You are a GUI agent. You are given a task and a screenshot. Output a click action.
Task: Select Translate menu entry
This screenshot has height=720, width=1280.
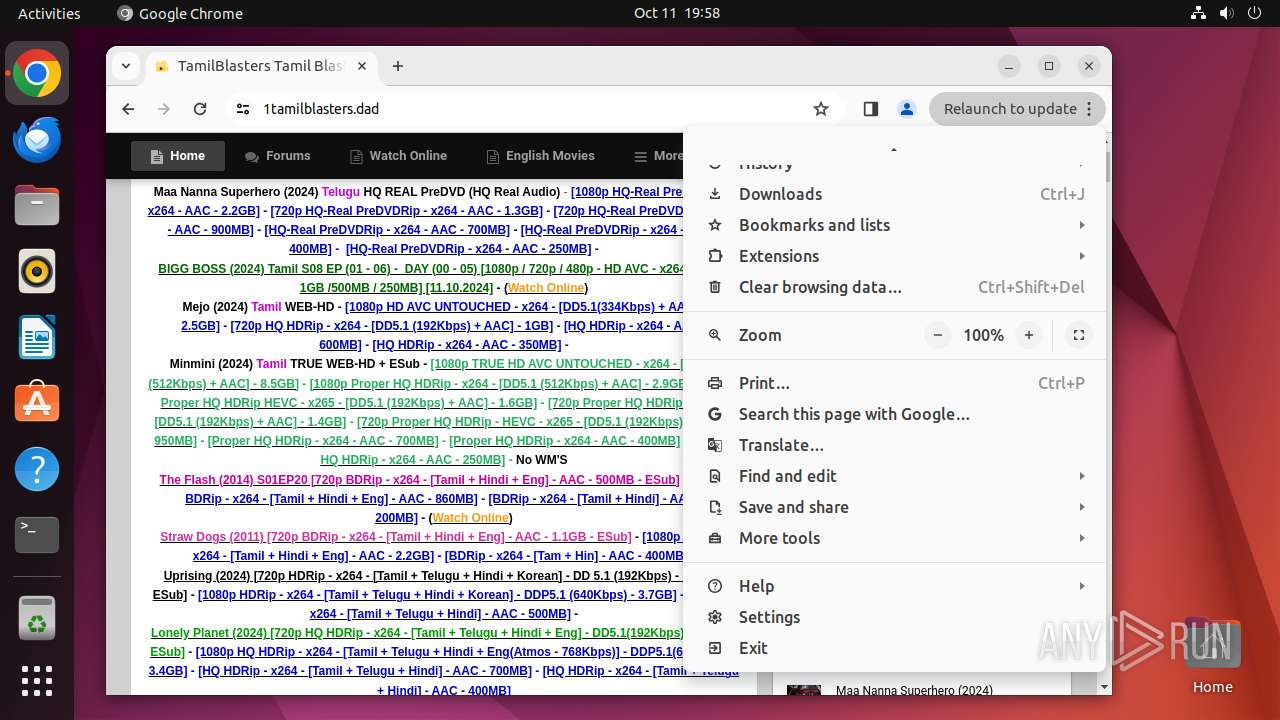pyautogui.click(x=896, y=445)
